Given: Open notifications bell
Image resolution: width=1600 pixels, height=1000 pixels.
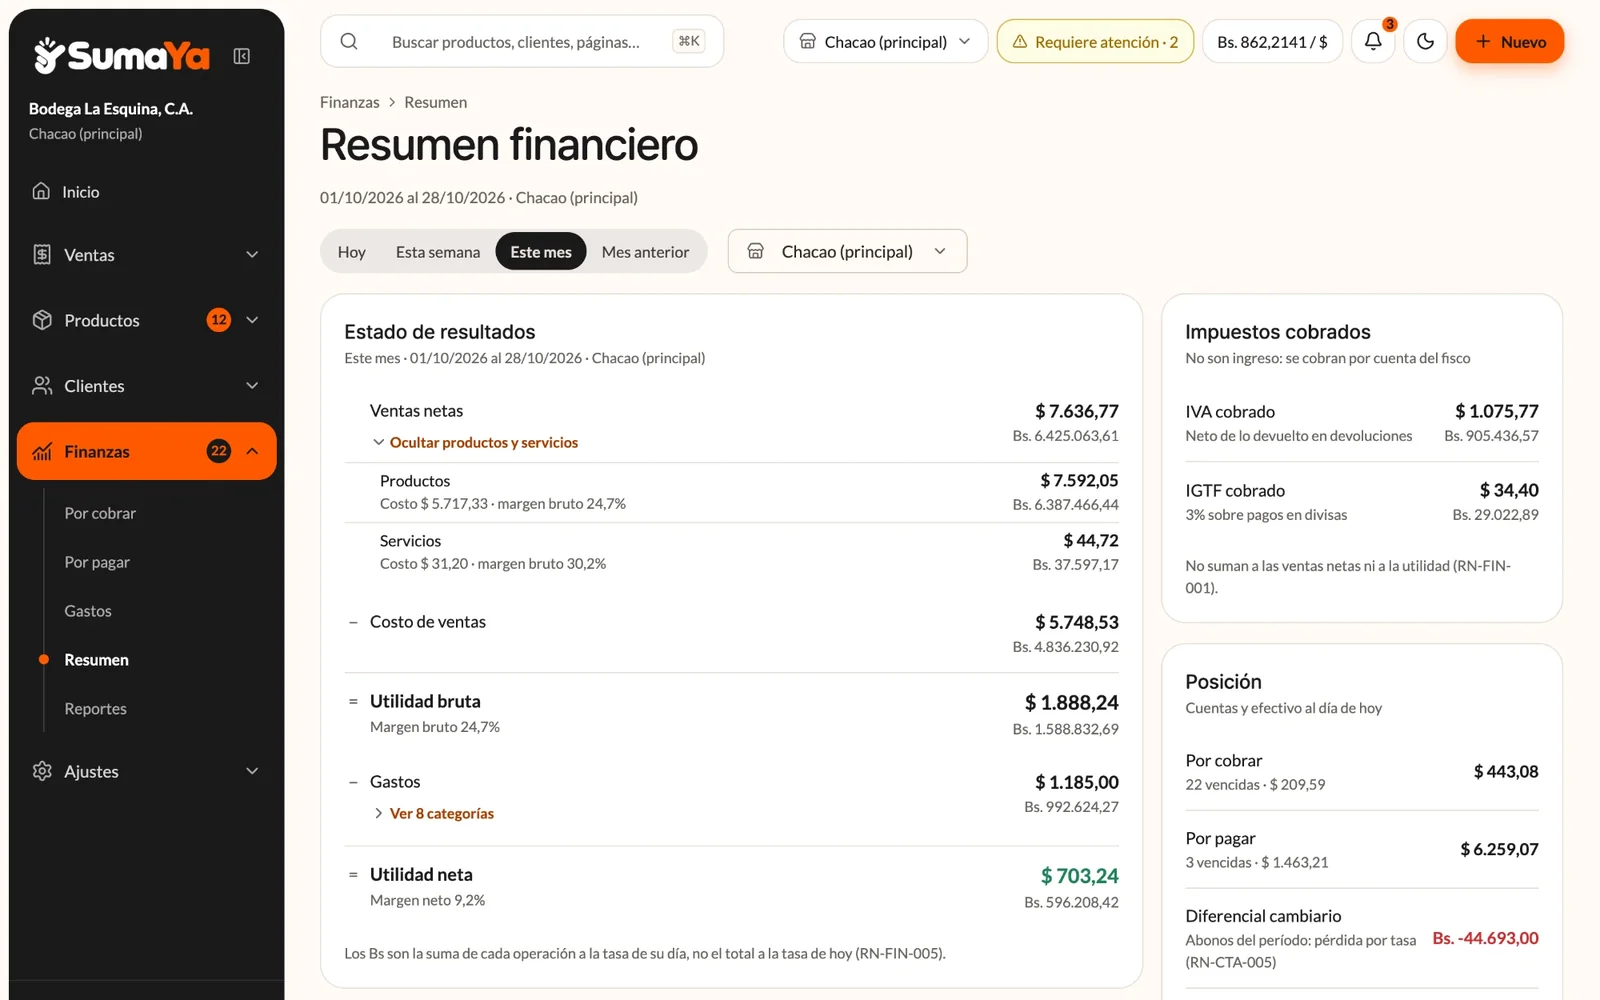Looking at the screenshot, I should (1373, 41).
